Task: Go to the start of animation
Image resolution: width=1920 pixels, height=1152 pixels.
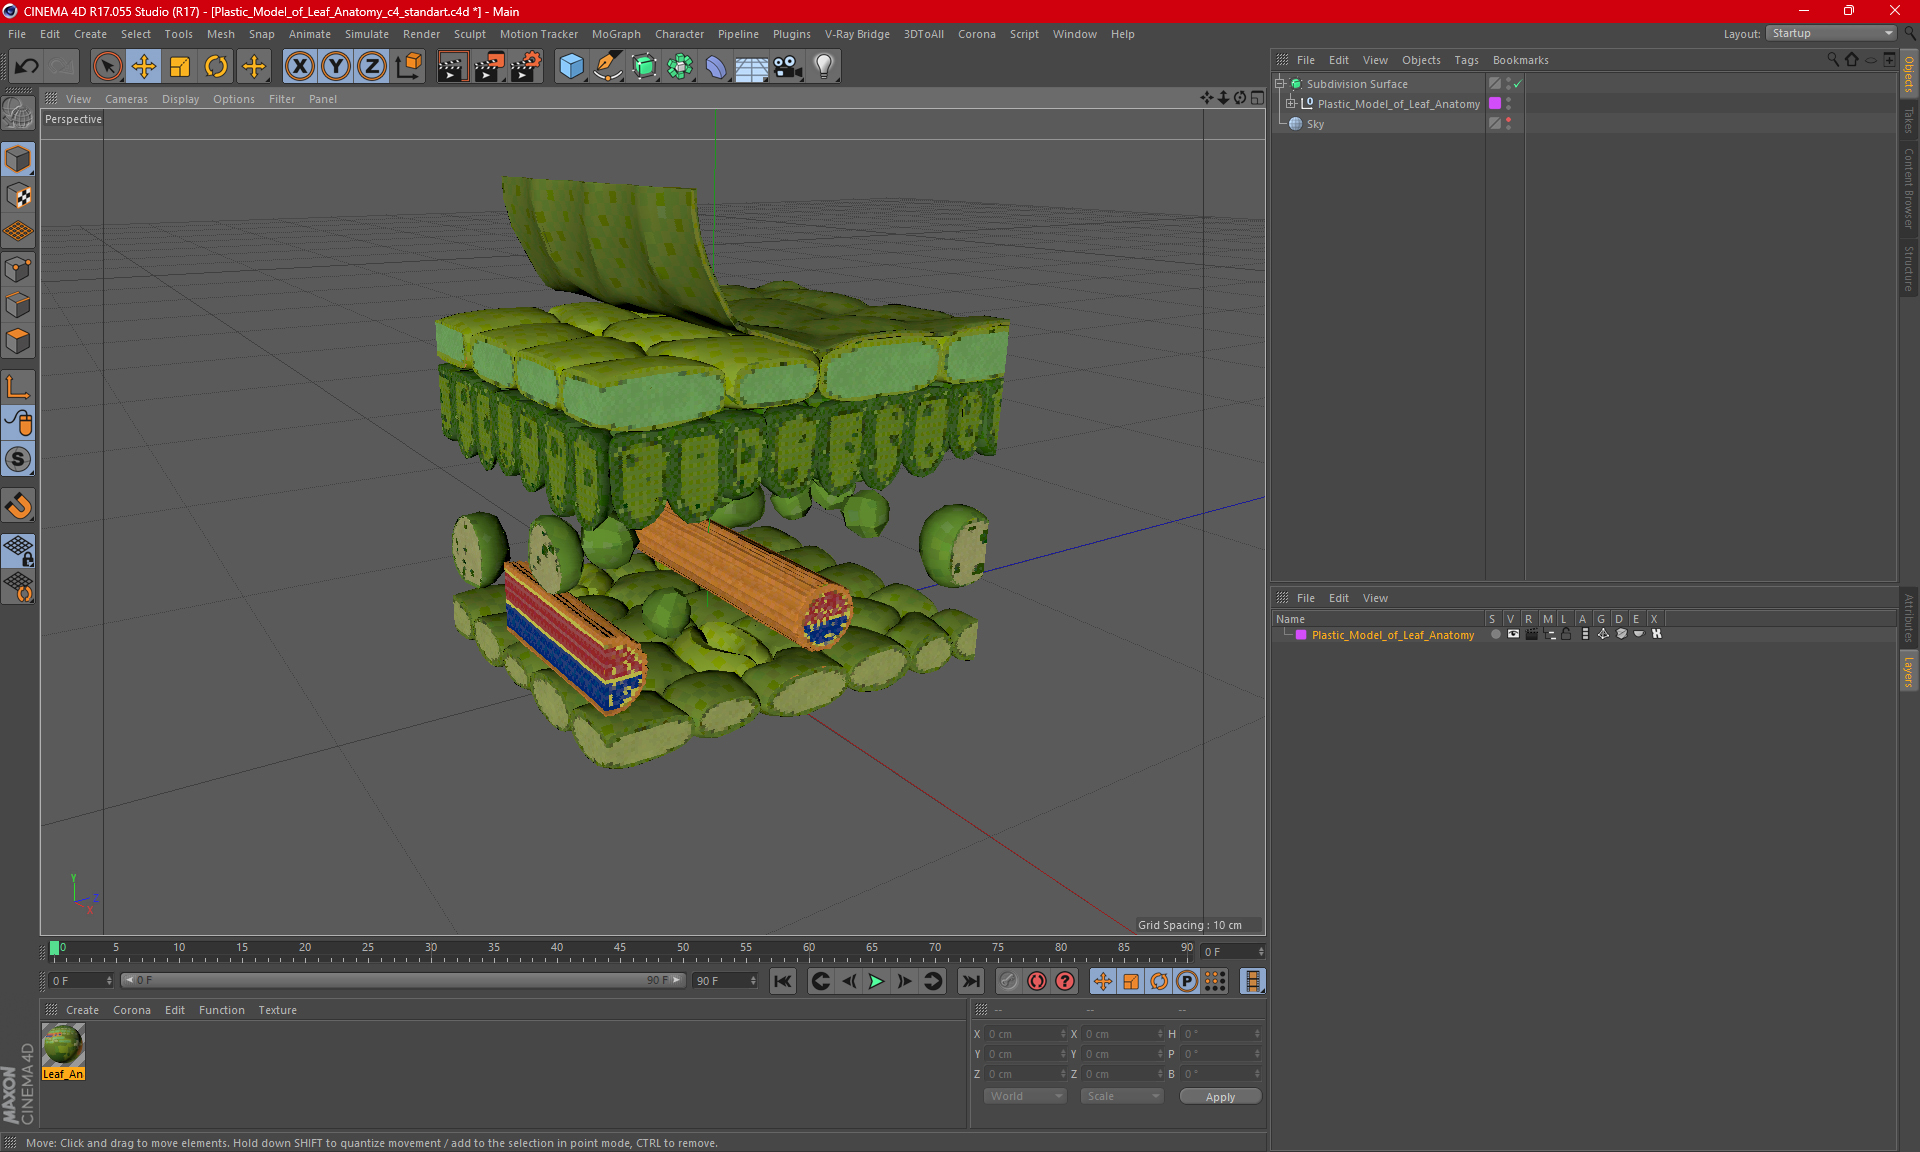Action: (783, 981)
